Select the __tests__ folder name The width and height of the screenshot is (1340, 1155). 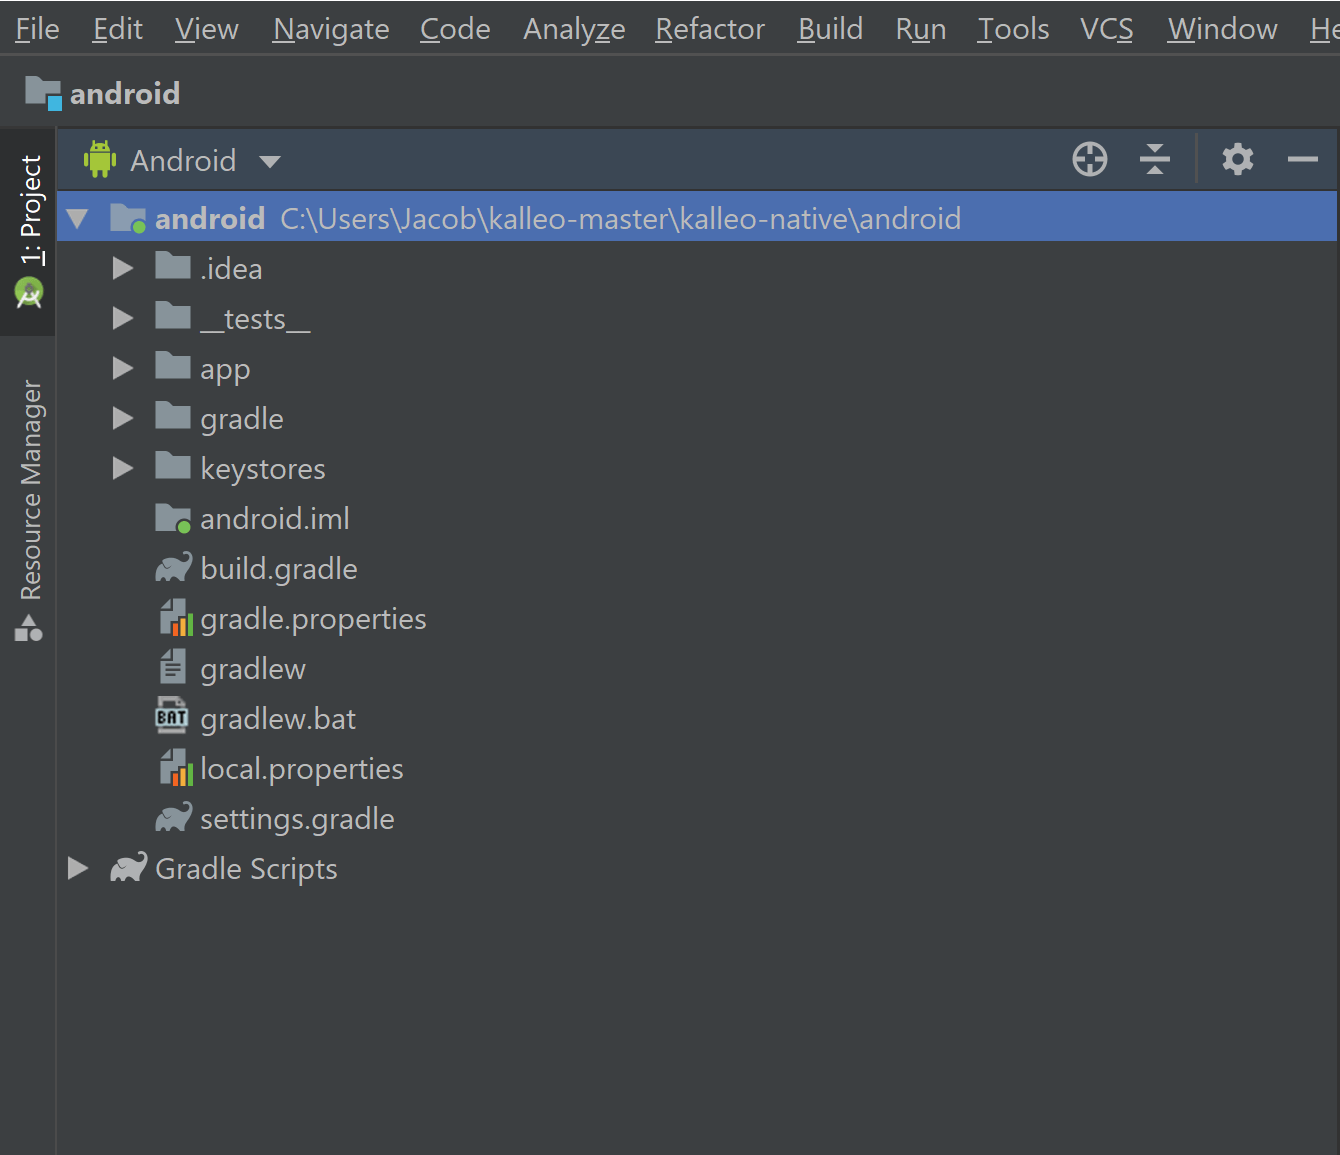(x=255, y=318)
